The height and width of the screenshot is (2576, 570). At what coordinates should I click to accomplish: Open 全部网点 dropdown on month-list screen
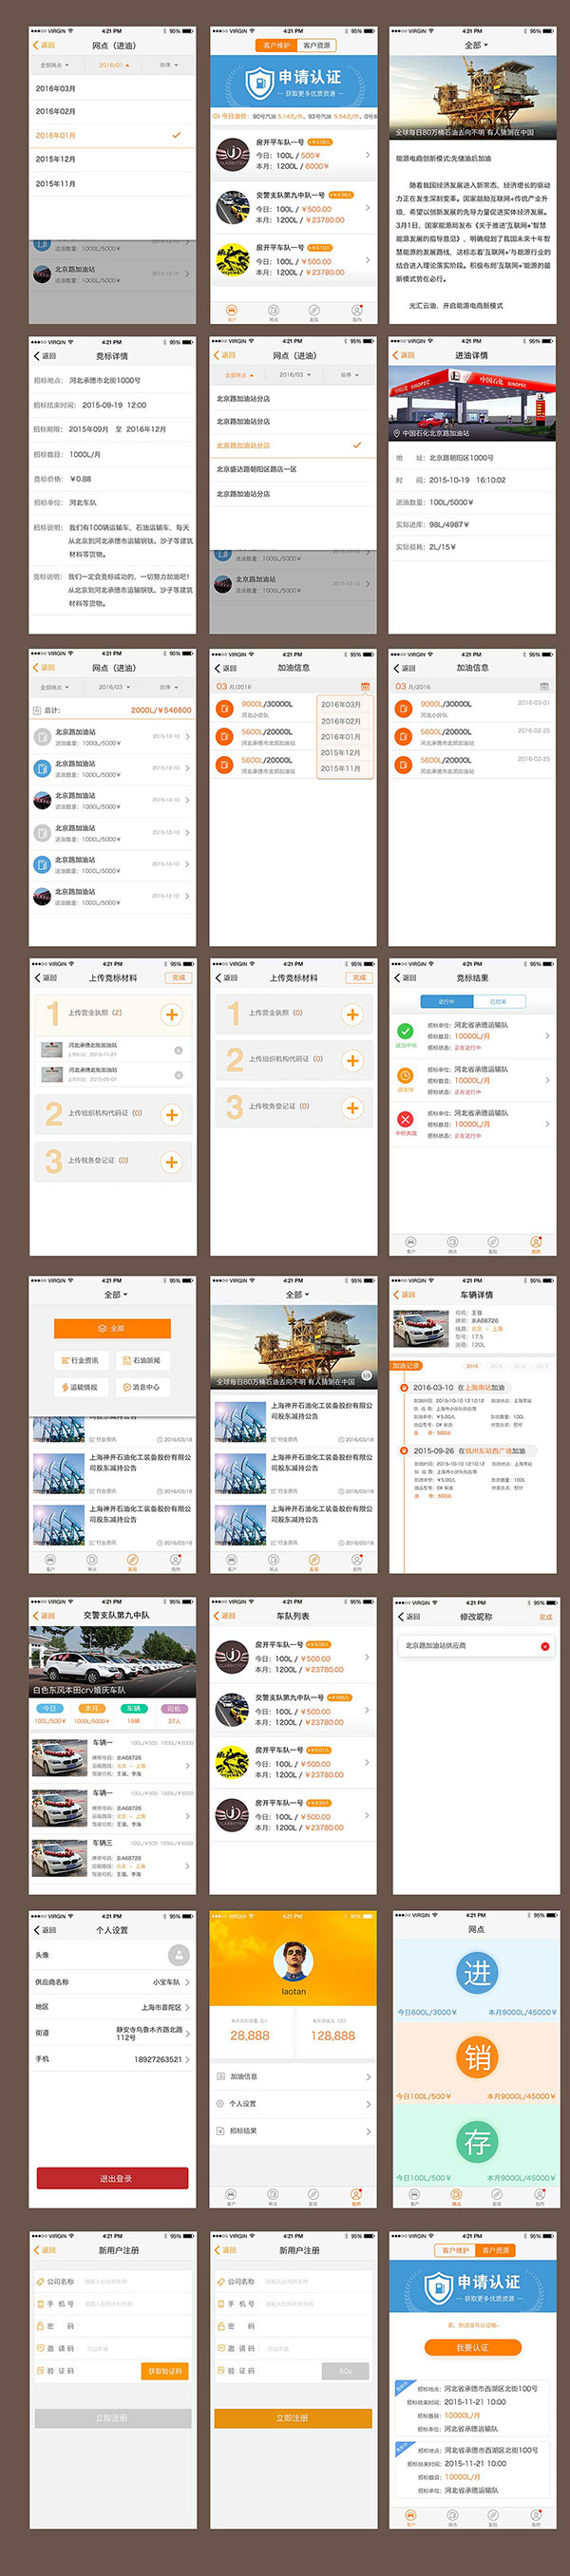55,65
